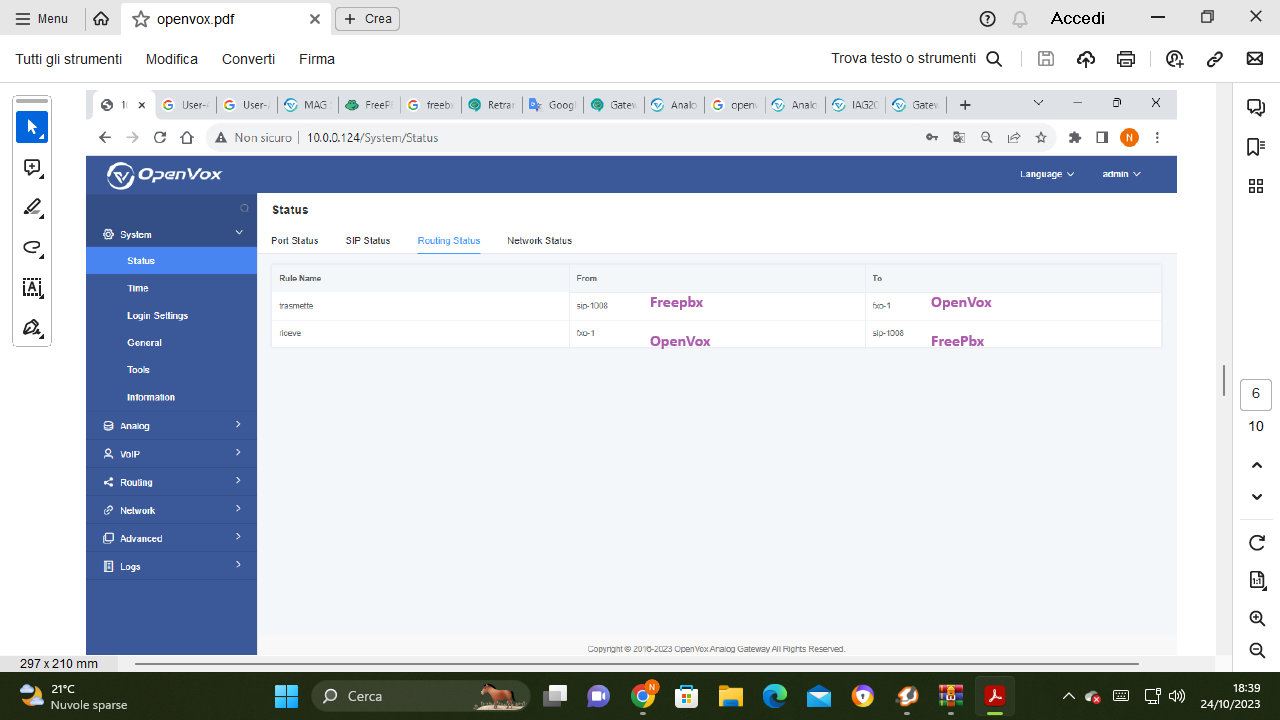Switch to the Routing Status tab

[449, 241]
